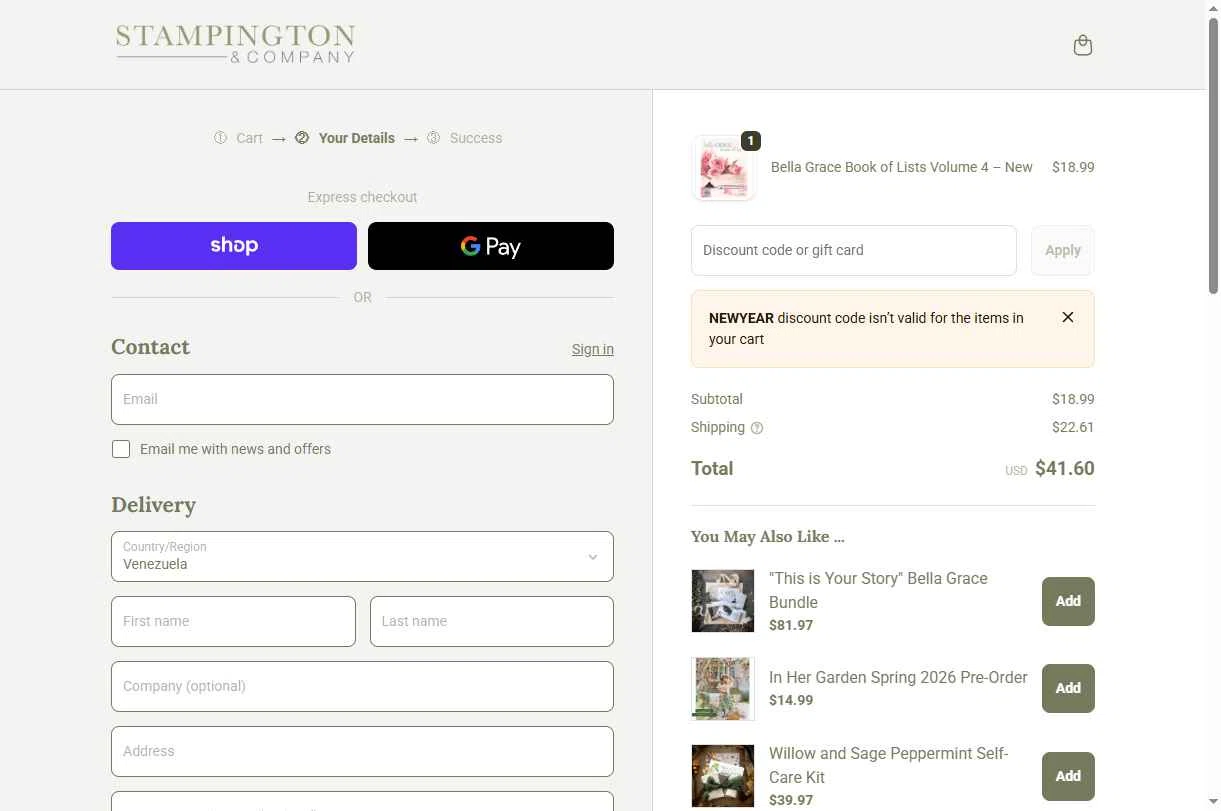Open the In Her Garden Spring thumbnail
Screen dimensions: 1221x811
click(x=723, y=688)
